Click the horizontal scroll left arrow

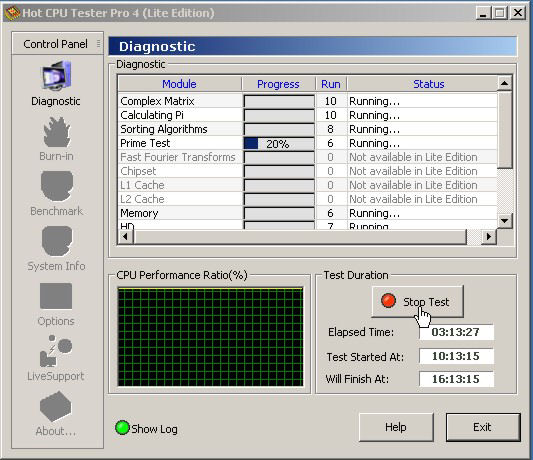coord(125,236)
